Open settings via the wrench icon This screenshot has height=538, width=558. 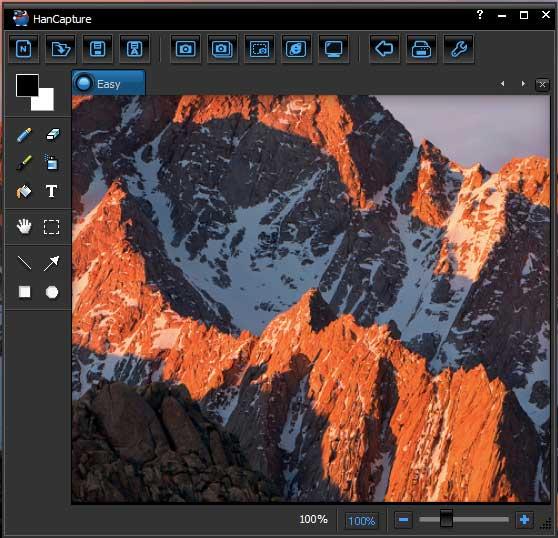click(459, 49)
